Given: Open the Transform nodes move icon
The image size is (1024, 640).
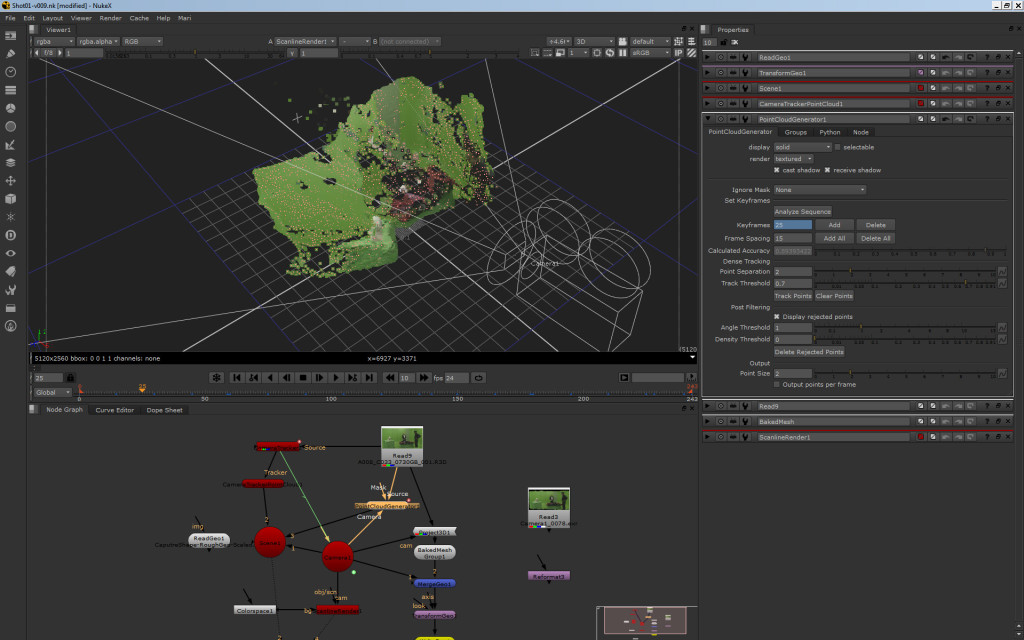Looking at the screenshot, I should click(x=11, y=181).
